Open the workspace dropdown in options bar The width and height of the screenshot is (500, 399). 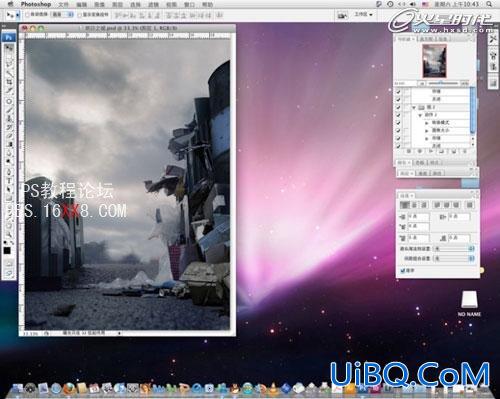point(363,15)
